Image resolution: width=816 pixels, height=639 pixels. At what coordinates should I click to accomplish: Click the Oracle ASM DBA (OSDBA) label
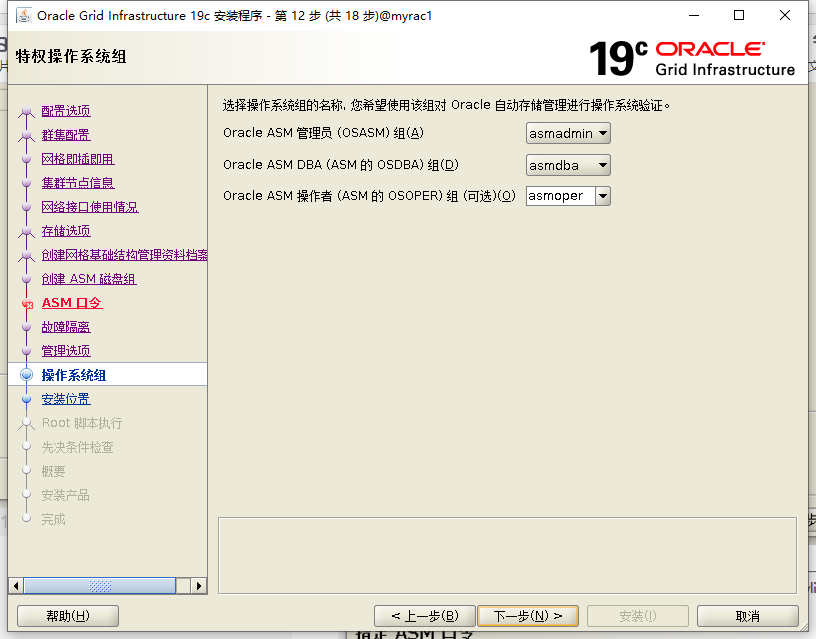(x=341, y=165)
